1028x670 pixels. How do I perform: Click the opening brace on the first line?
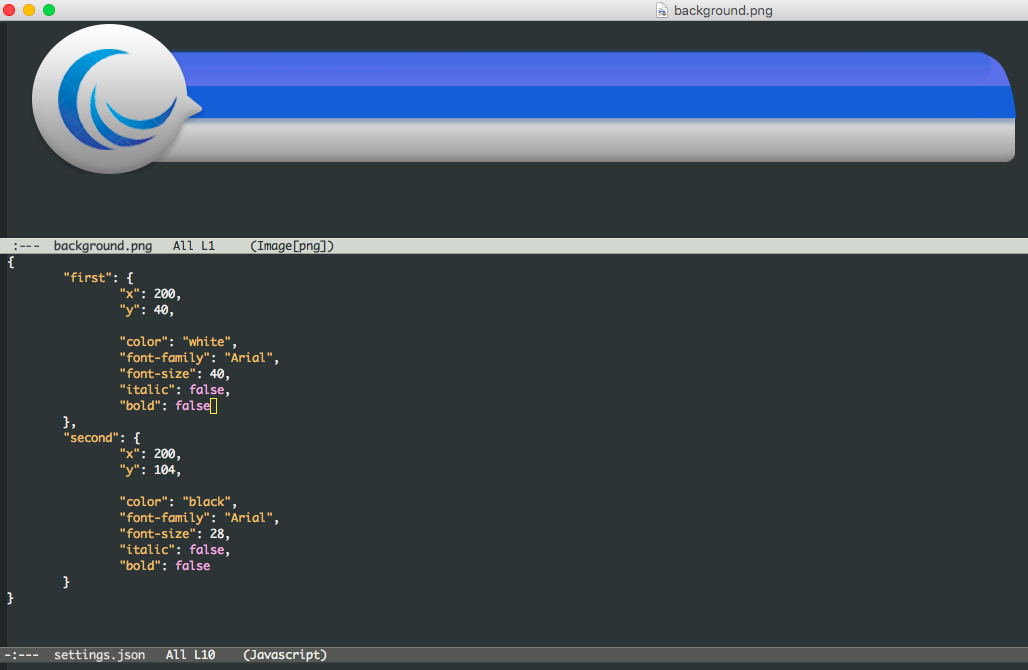10,262
